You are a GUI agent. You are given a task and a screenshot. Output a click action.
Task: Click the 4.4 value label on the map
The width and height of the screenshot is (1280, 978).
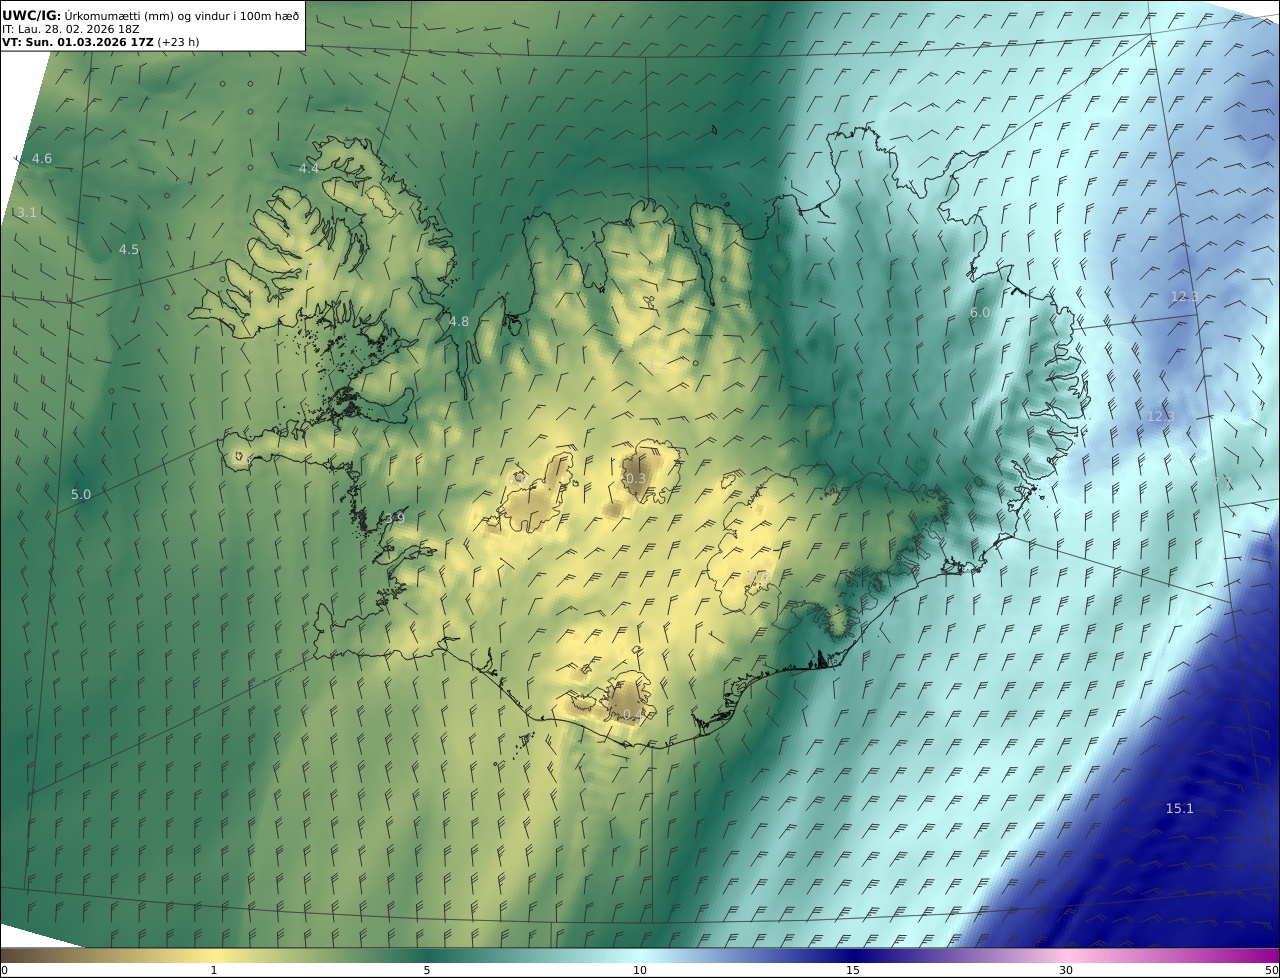(309, 168)
